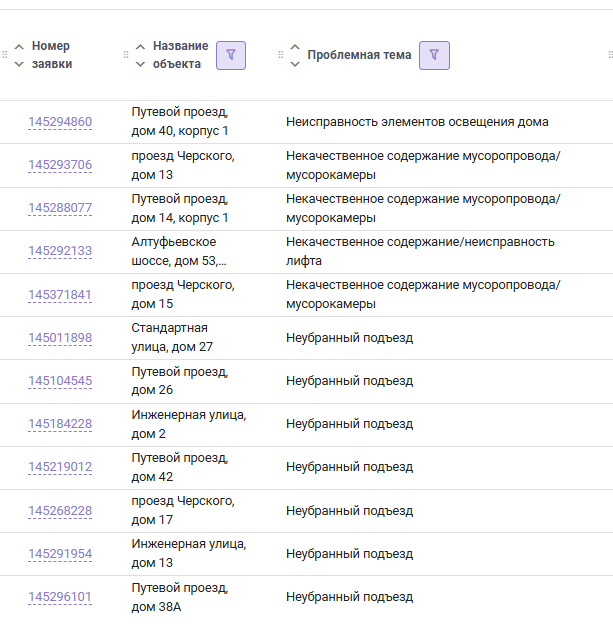This screenshot has width=613, height=644.
Task: Sort Проблемная тема descending with down arrow
Action: coord(295,64)
